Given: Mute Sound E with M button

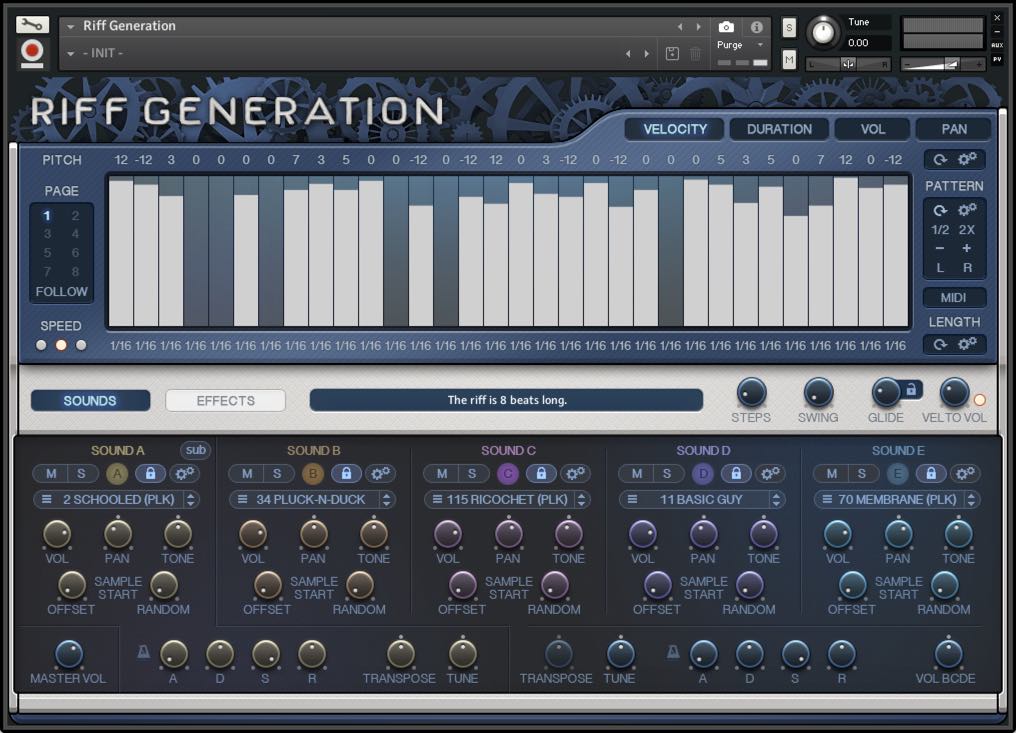Looking at the screenshot, I should click(x=832, y=474).
